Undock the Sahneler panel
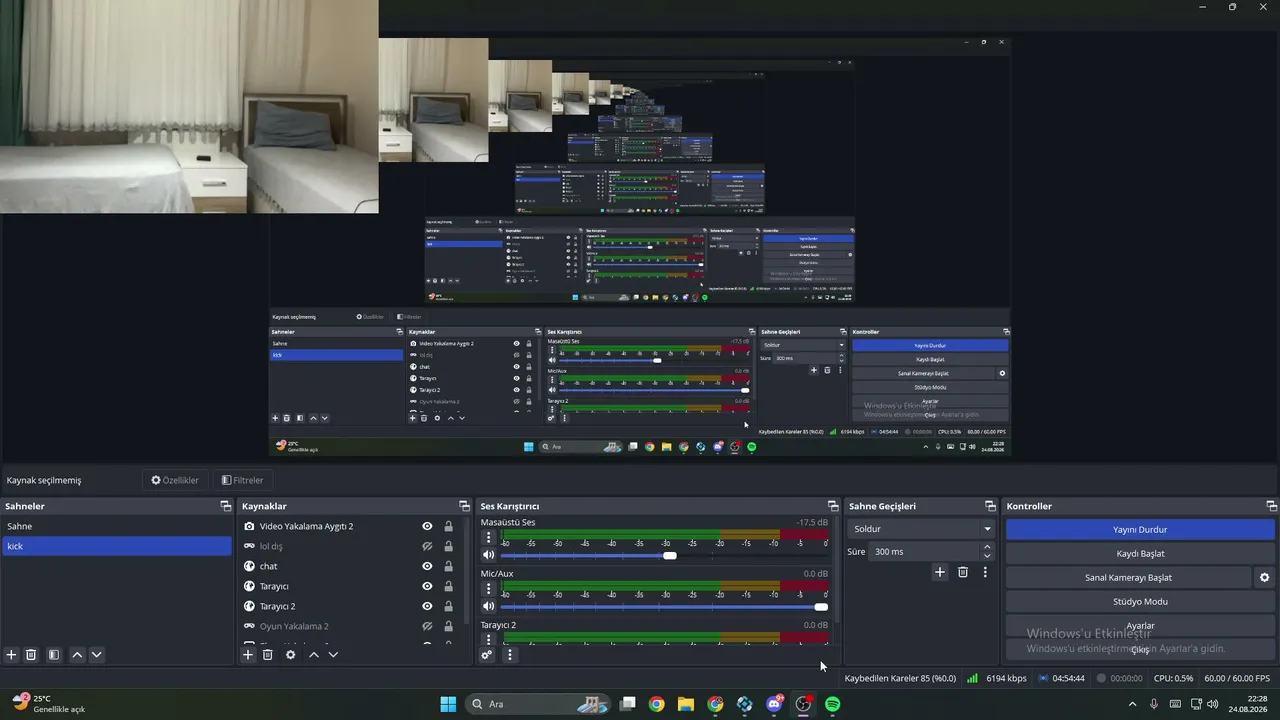1280x720 pixels. pyautogui.click(x=226, y=506)
